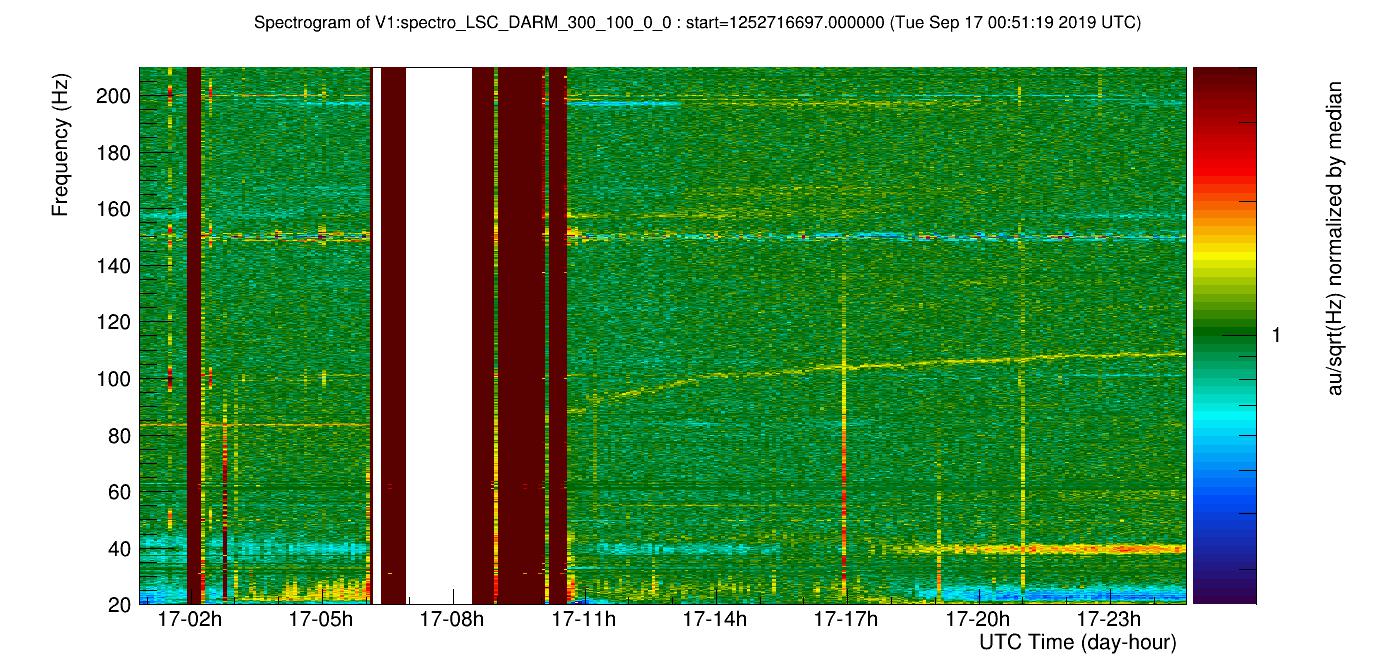Viewport: 1396px width, 672px height.
Task: Click the colorbar label "au/sqrt(Hz) normalized by median"
Action: 1334,238
